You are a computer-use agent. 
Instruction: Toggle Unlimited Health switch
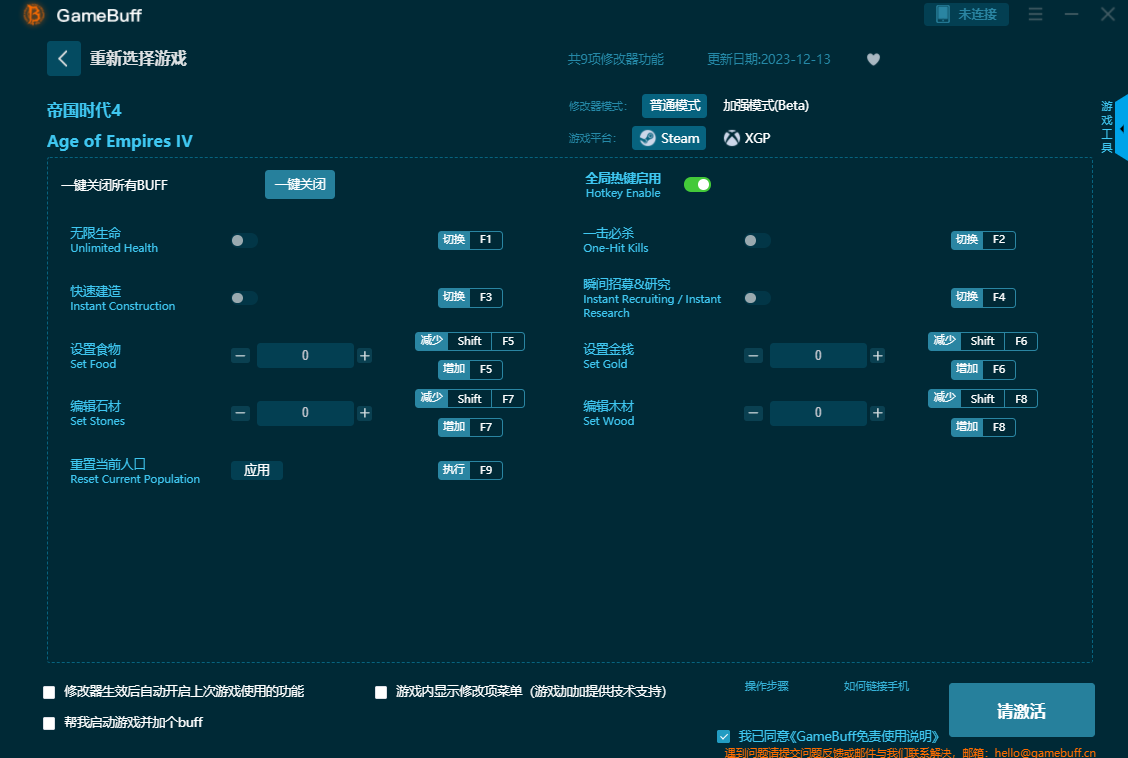tap(244, 240)
